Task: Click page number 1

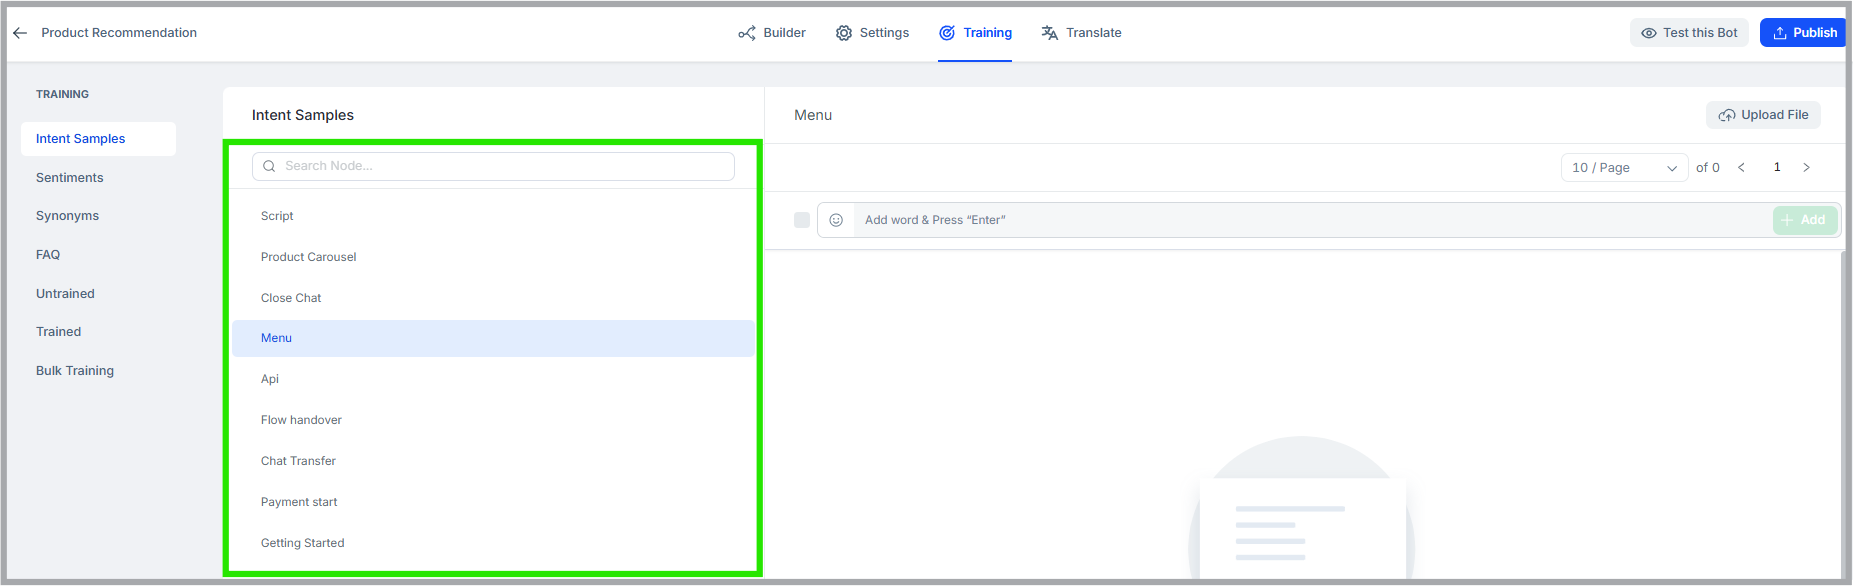Action: [1777, 168]
